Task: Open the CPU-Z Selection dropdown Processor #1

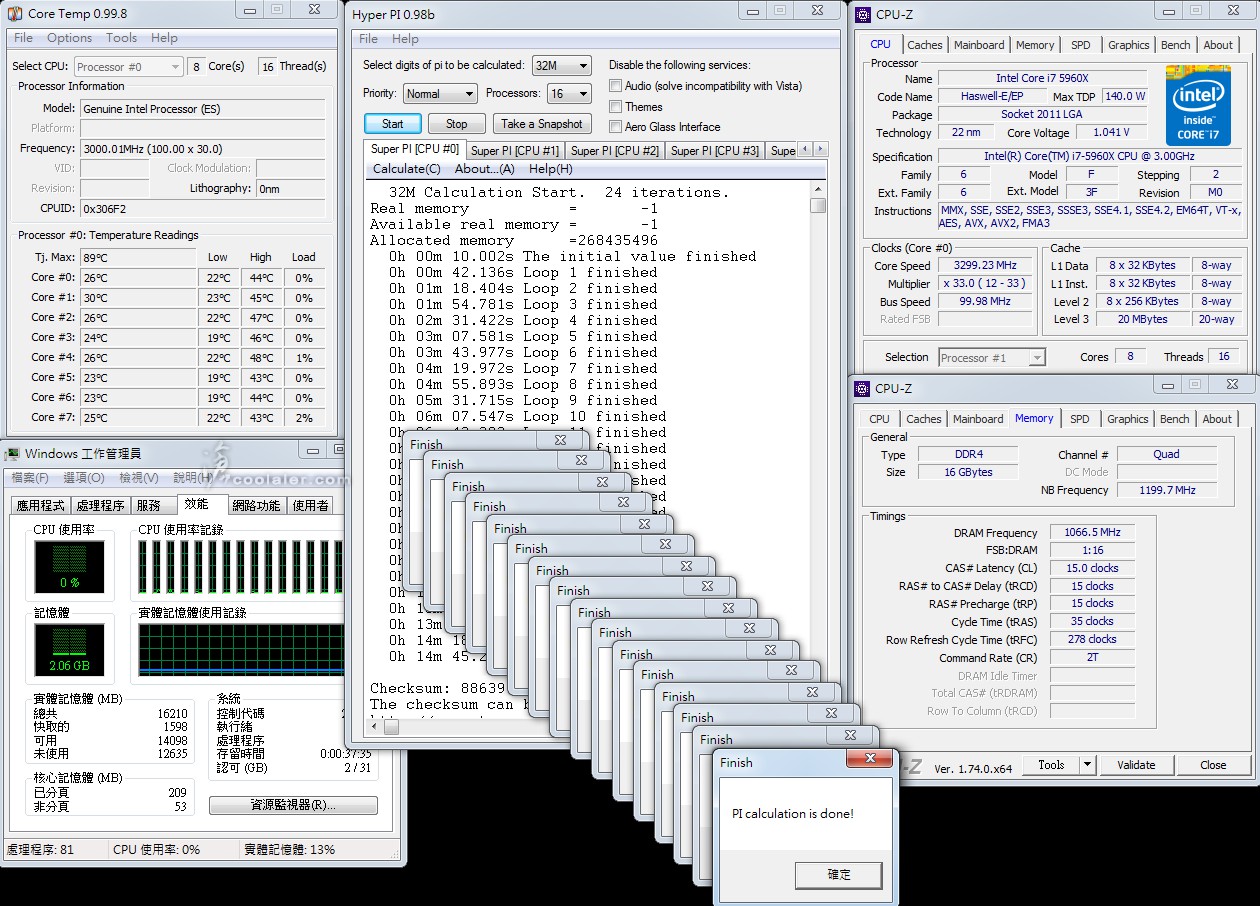Action: click(992, 358)
